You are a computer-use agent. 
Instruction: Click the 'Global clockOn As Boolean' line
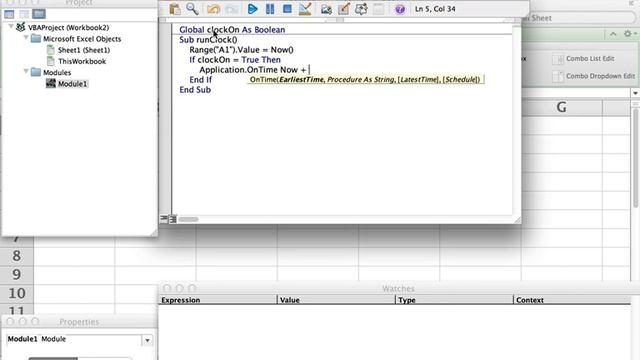[232, 30]
